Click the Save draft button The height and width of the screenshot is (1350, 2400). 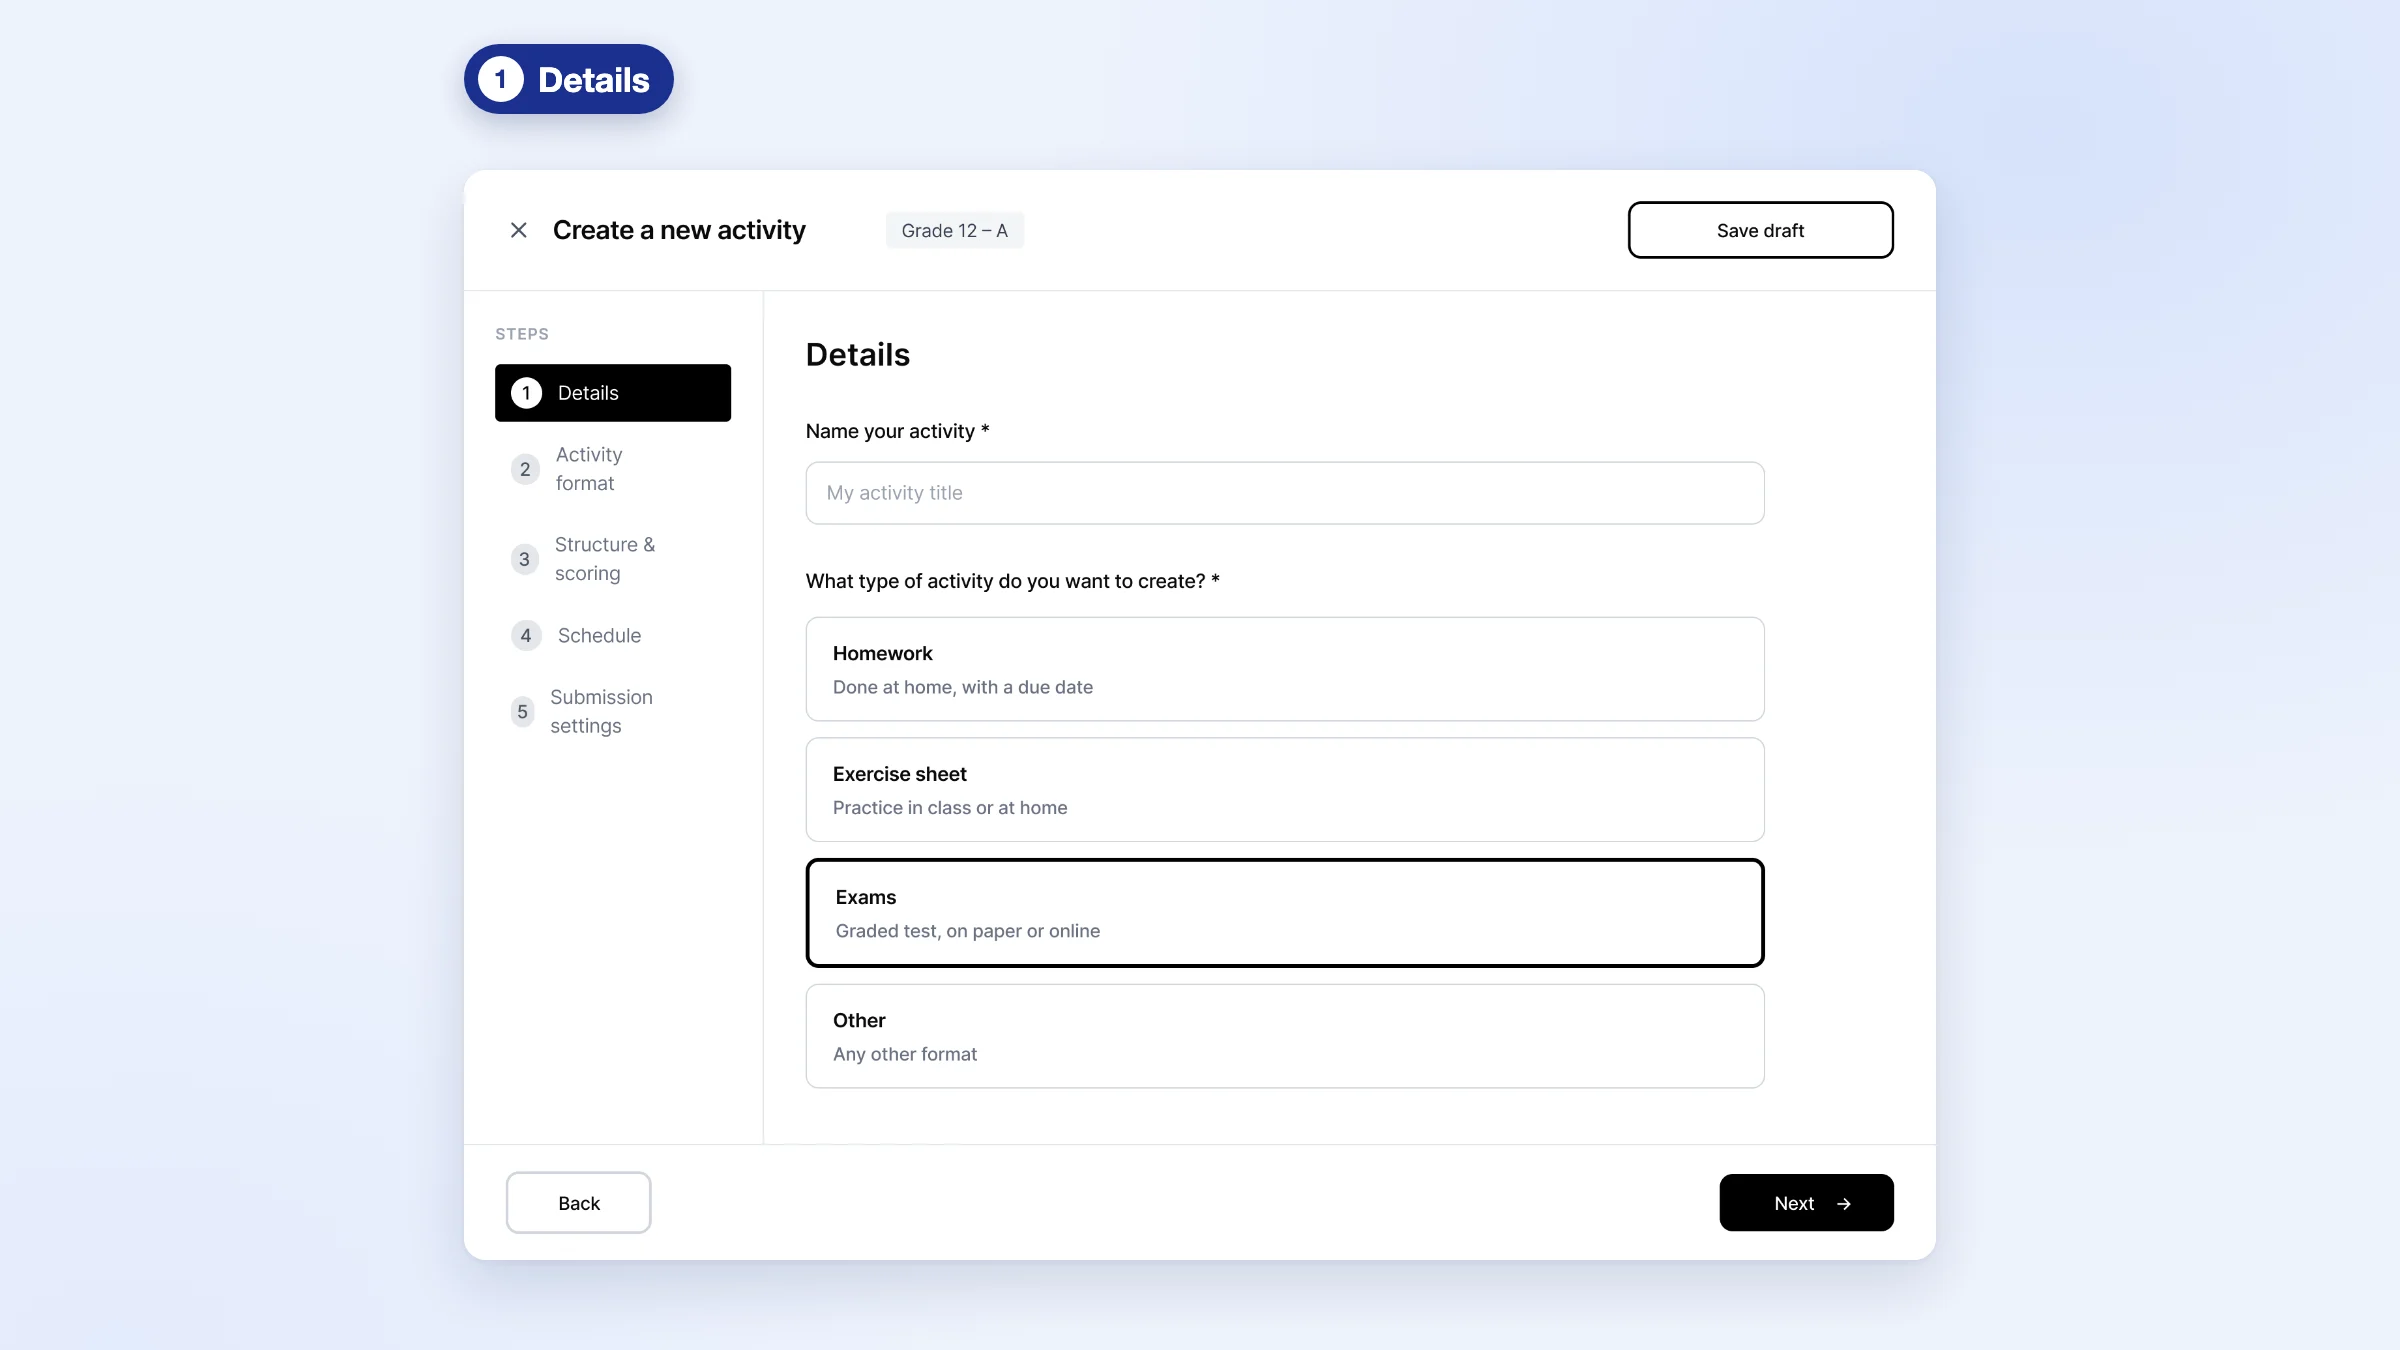coord(1760,230)
